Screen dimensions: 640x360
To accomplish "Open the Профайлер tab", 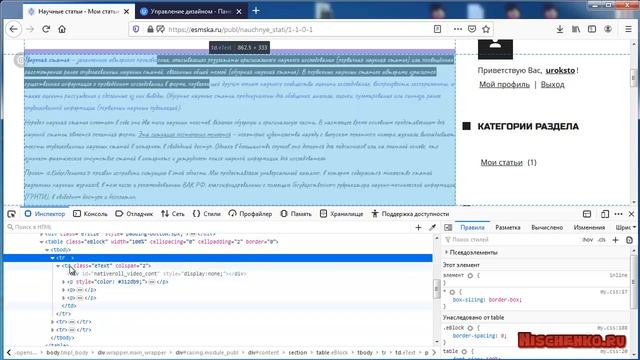I will [x=250, y=214].
